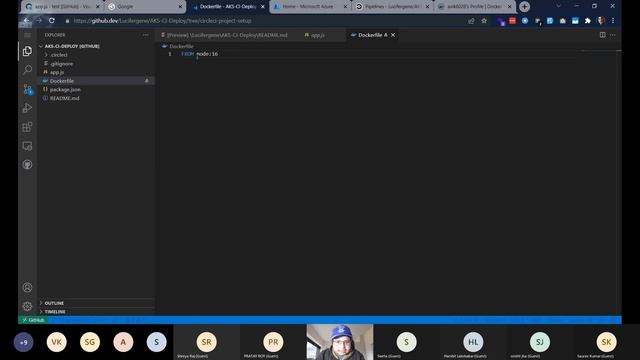Switch to the Docker profile browser tab
This screenshot has width=640, height=360.
[x=474, y=7]
